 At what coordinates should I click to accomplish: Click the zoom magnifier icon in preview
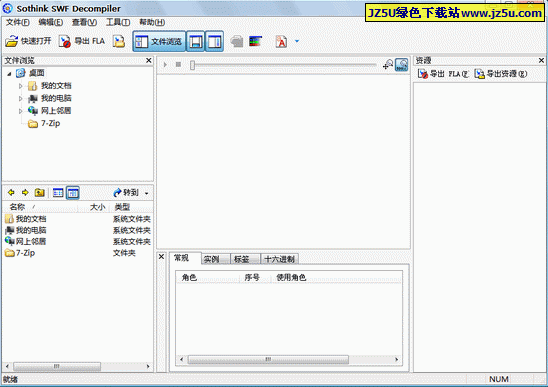tap(388, 65)
